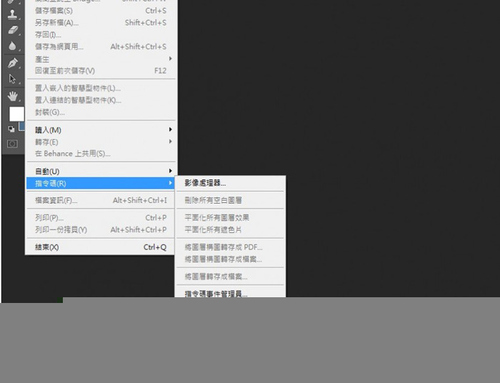Open 檔案資訊(F)... from the menu
This screenshot has height=383, width=500.
(x=101, y=200)
